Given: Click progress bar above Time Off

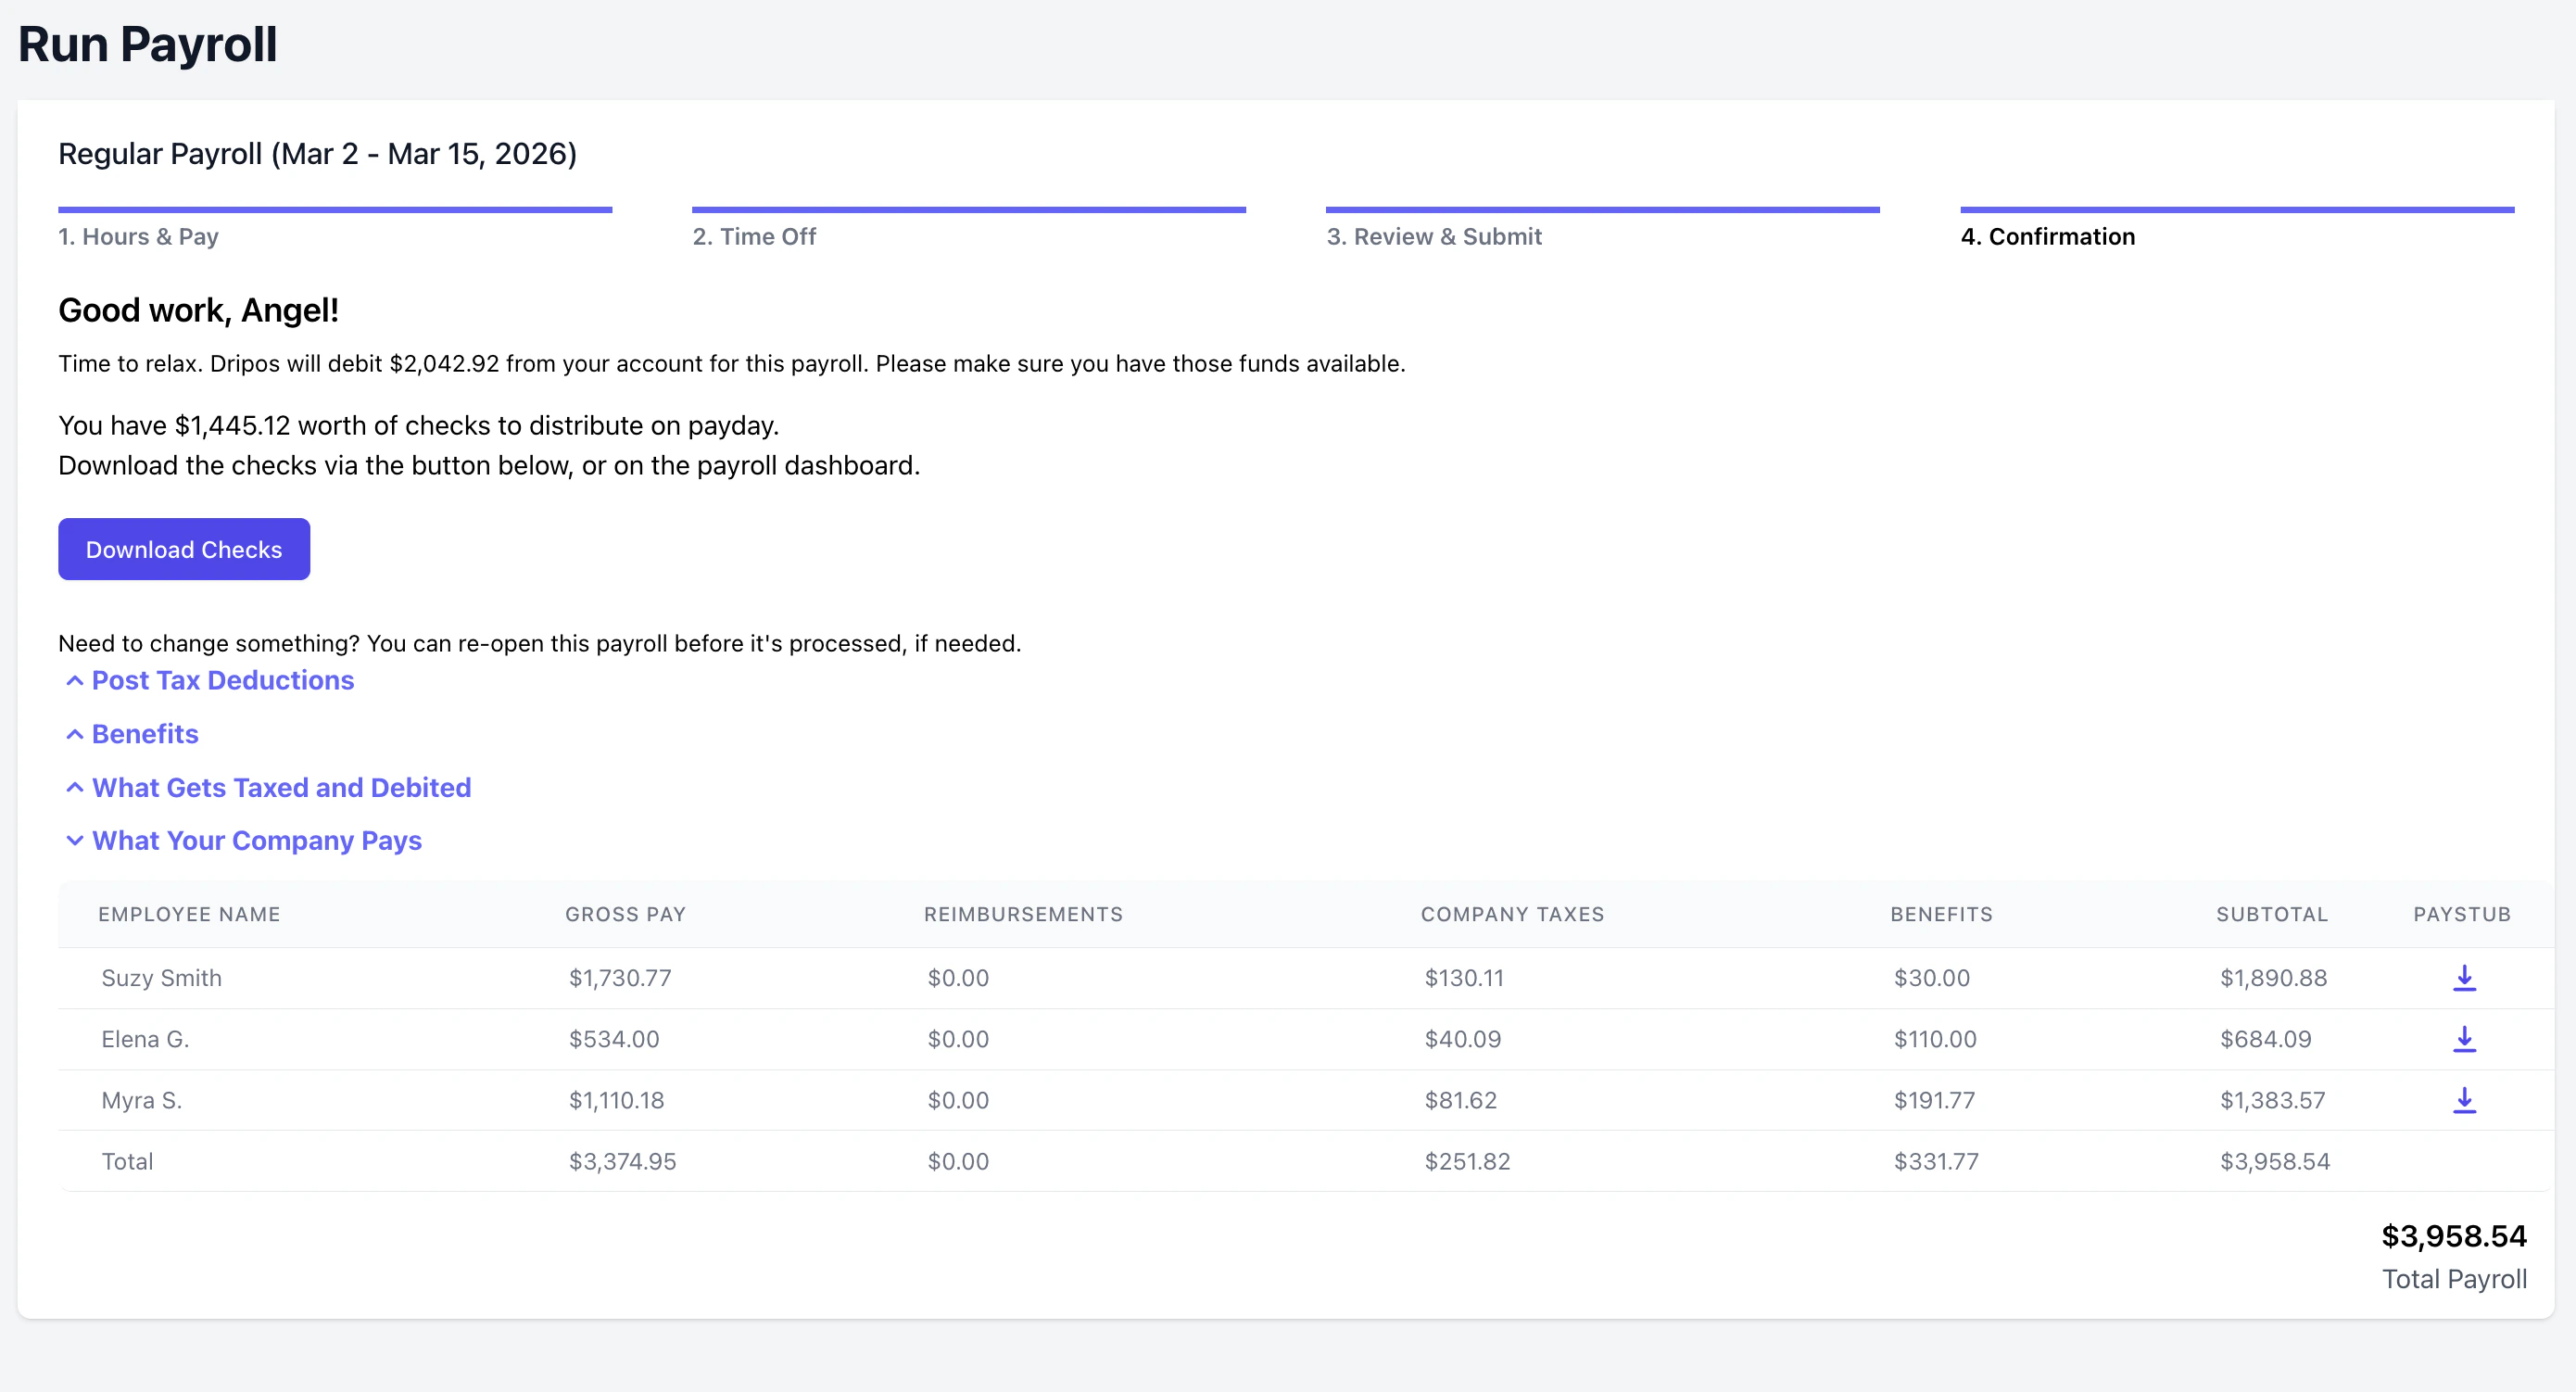Looking at the screenshot, I should point(968,210).
